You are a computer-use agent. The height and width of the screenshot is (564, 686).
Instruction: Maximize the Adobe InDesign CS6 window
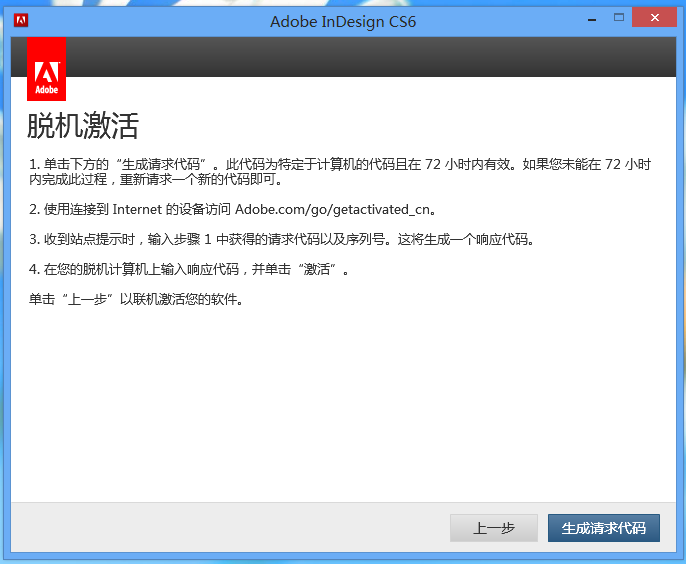(619, 18)
